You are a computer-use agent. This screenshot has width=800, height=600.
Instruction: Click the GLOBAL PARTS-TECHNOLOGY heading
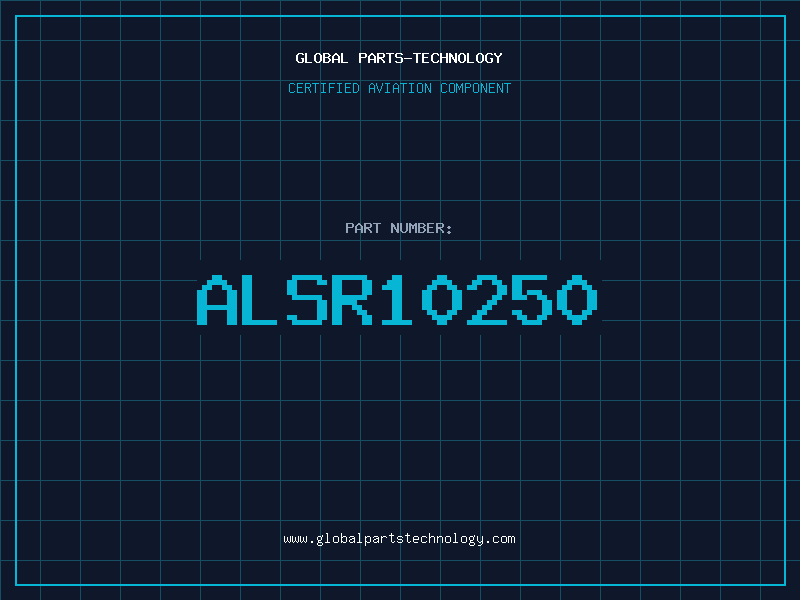point(399,58)
